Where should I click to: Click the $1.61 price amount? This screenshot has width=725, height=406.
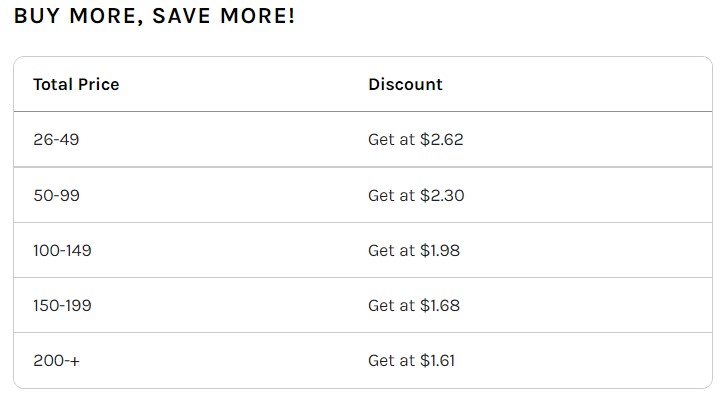point(438,360)
